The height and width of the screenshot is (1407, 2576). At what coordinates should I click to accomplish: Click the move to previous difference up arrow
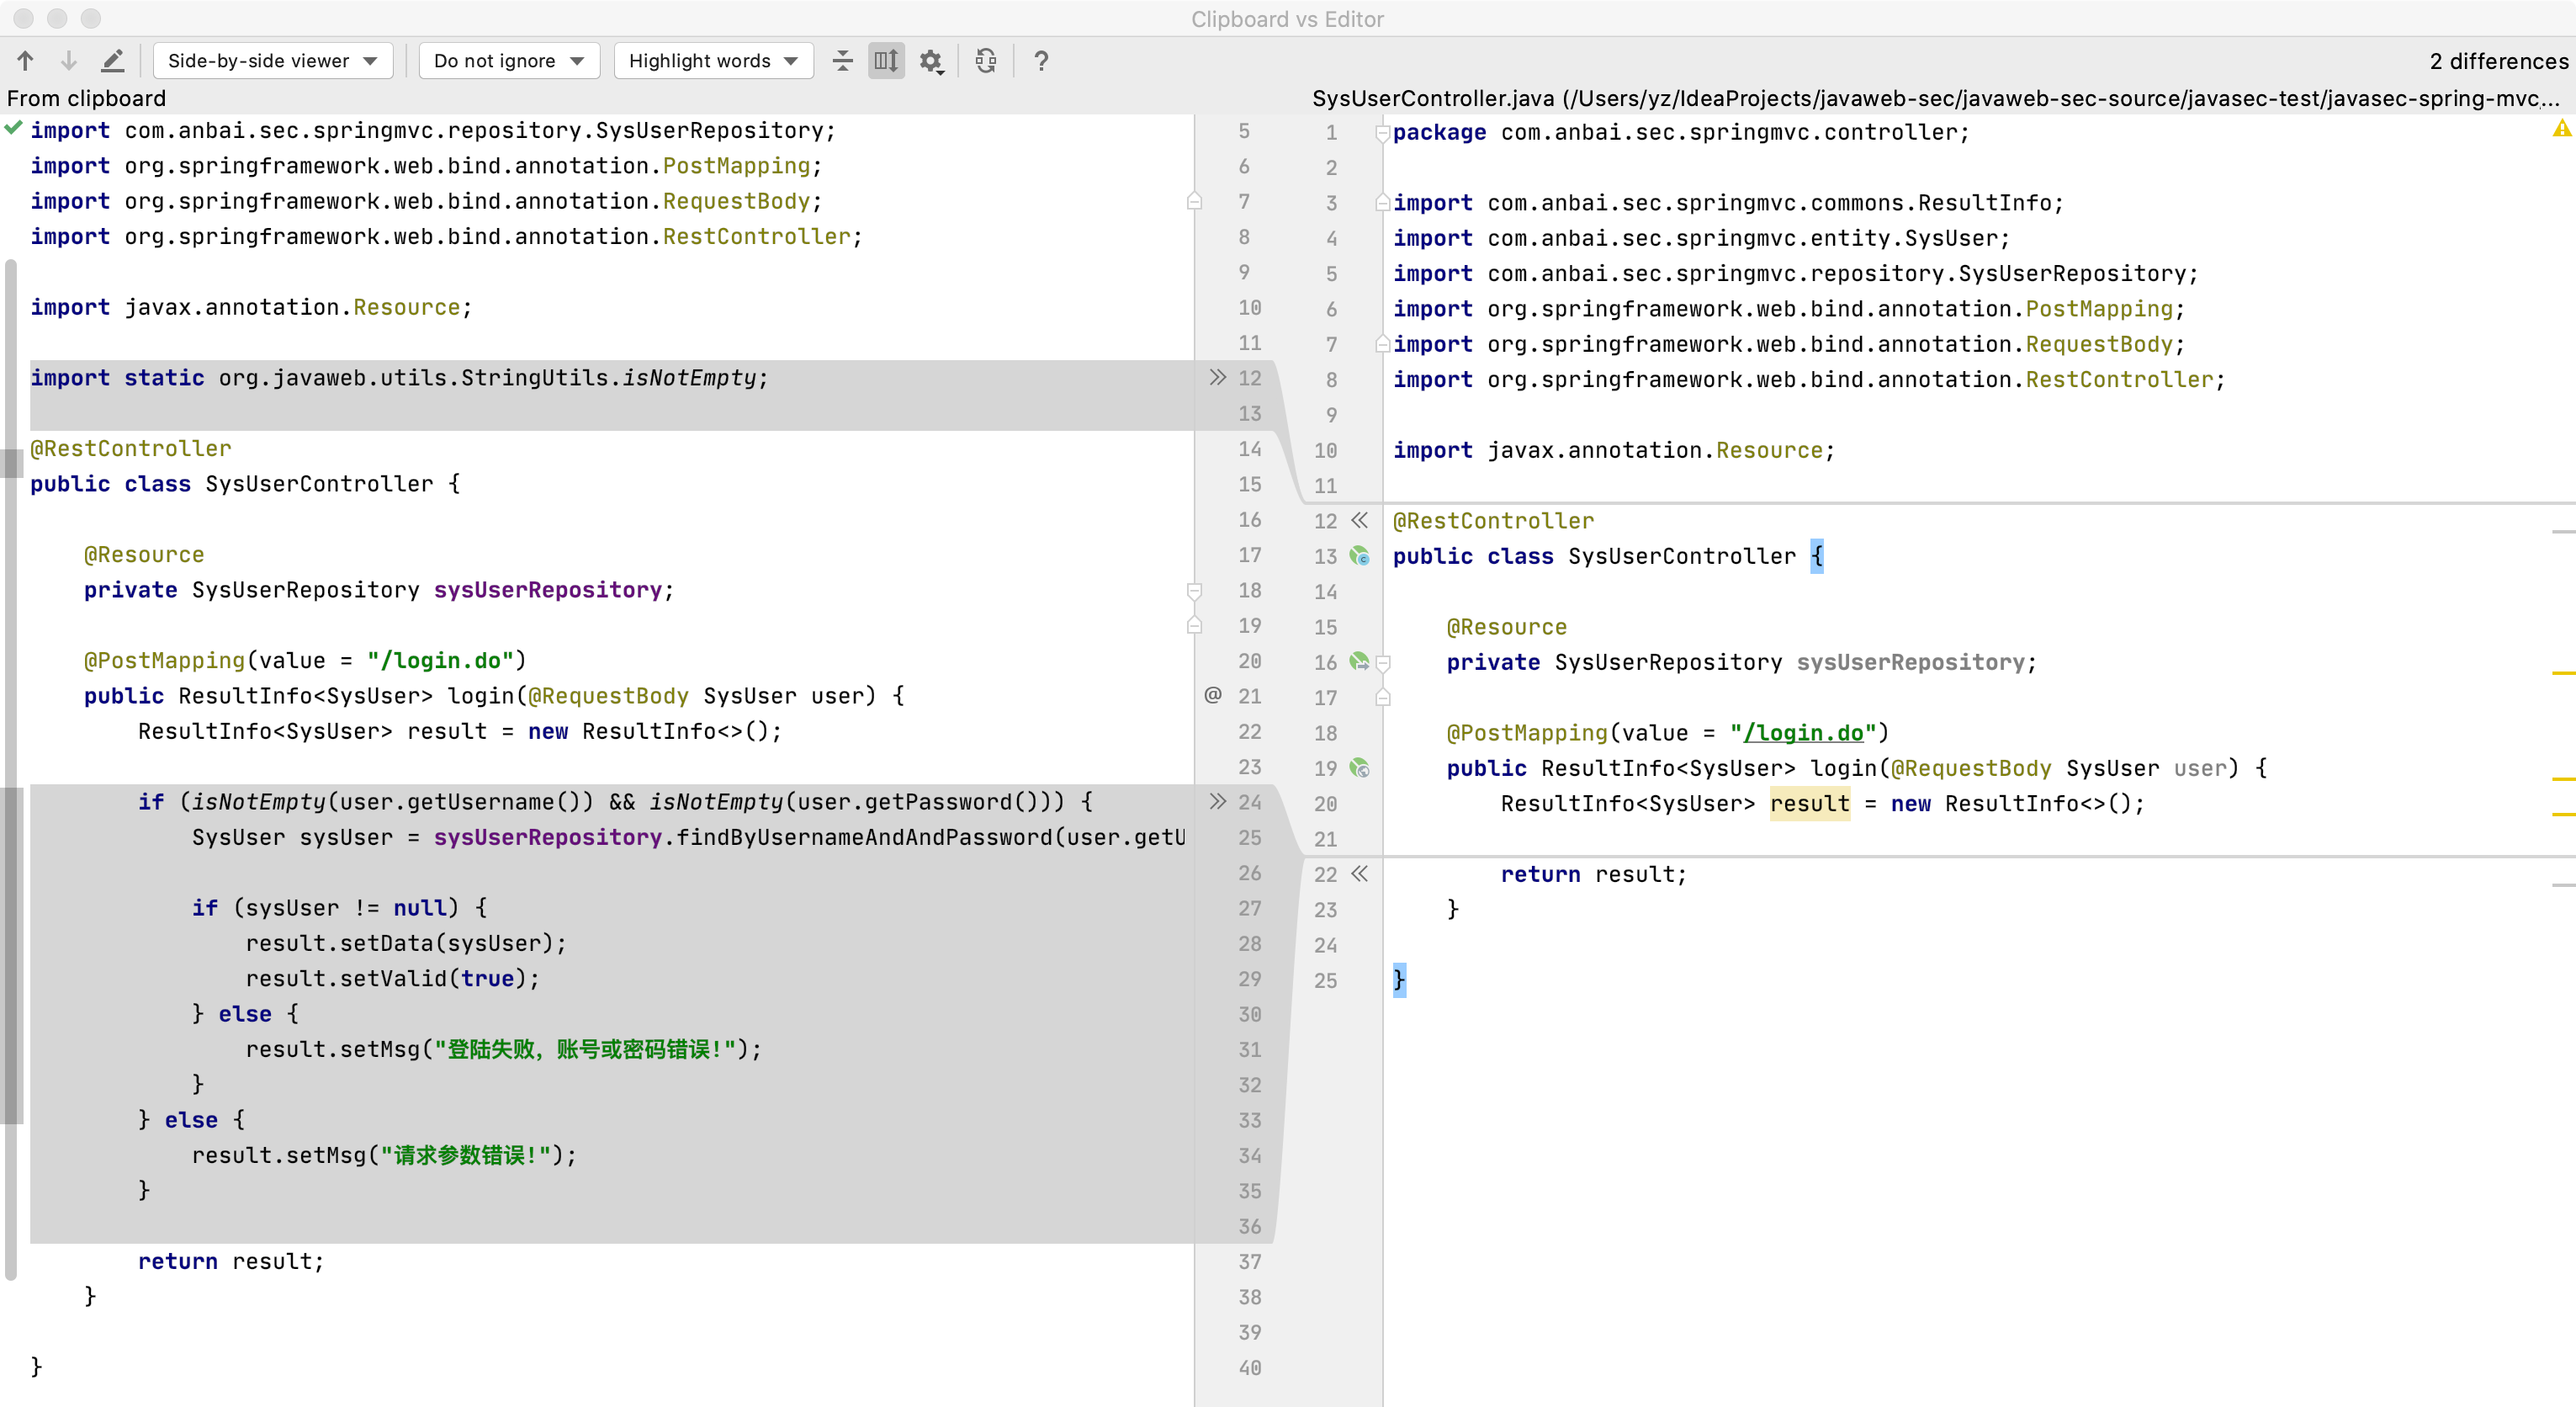(24, 62)
